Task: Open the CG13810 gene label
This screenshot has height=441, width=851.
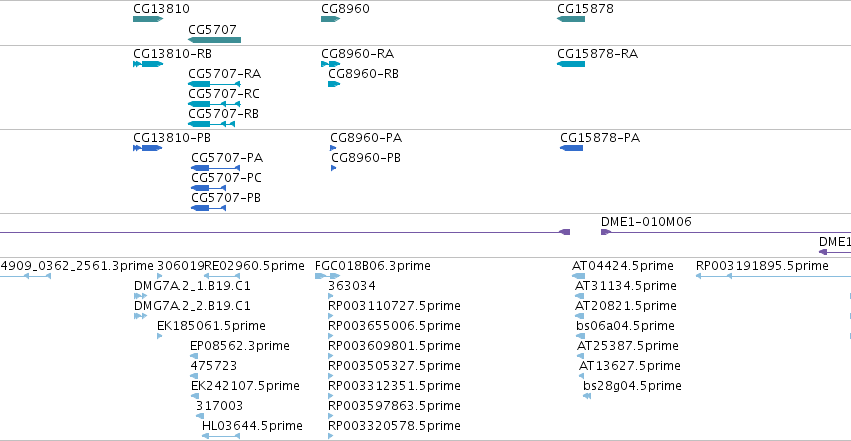Action: pos(161,9)
